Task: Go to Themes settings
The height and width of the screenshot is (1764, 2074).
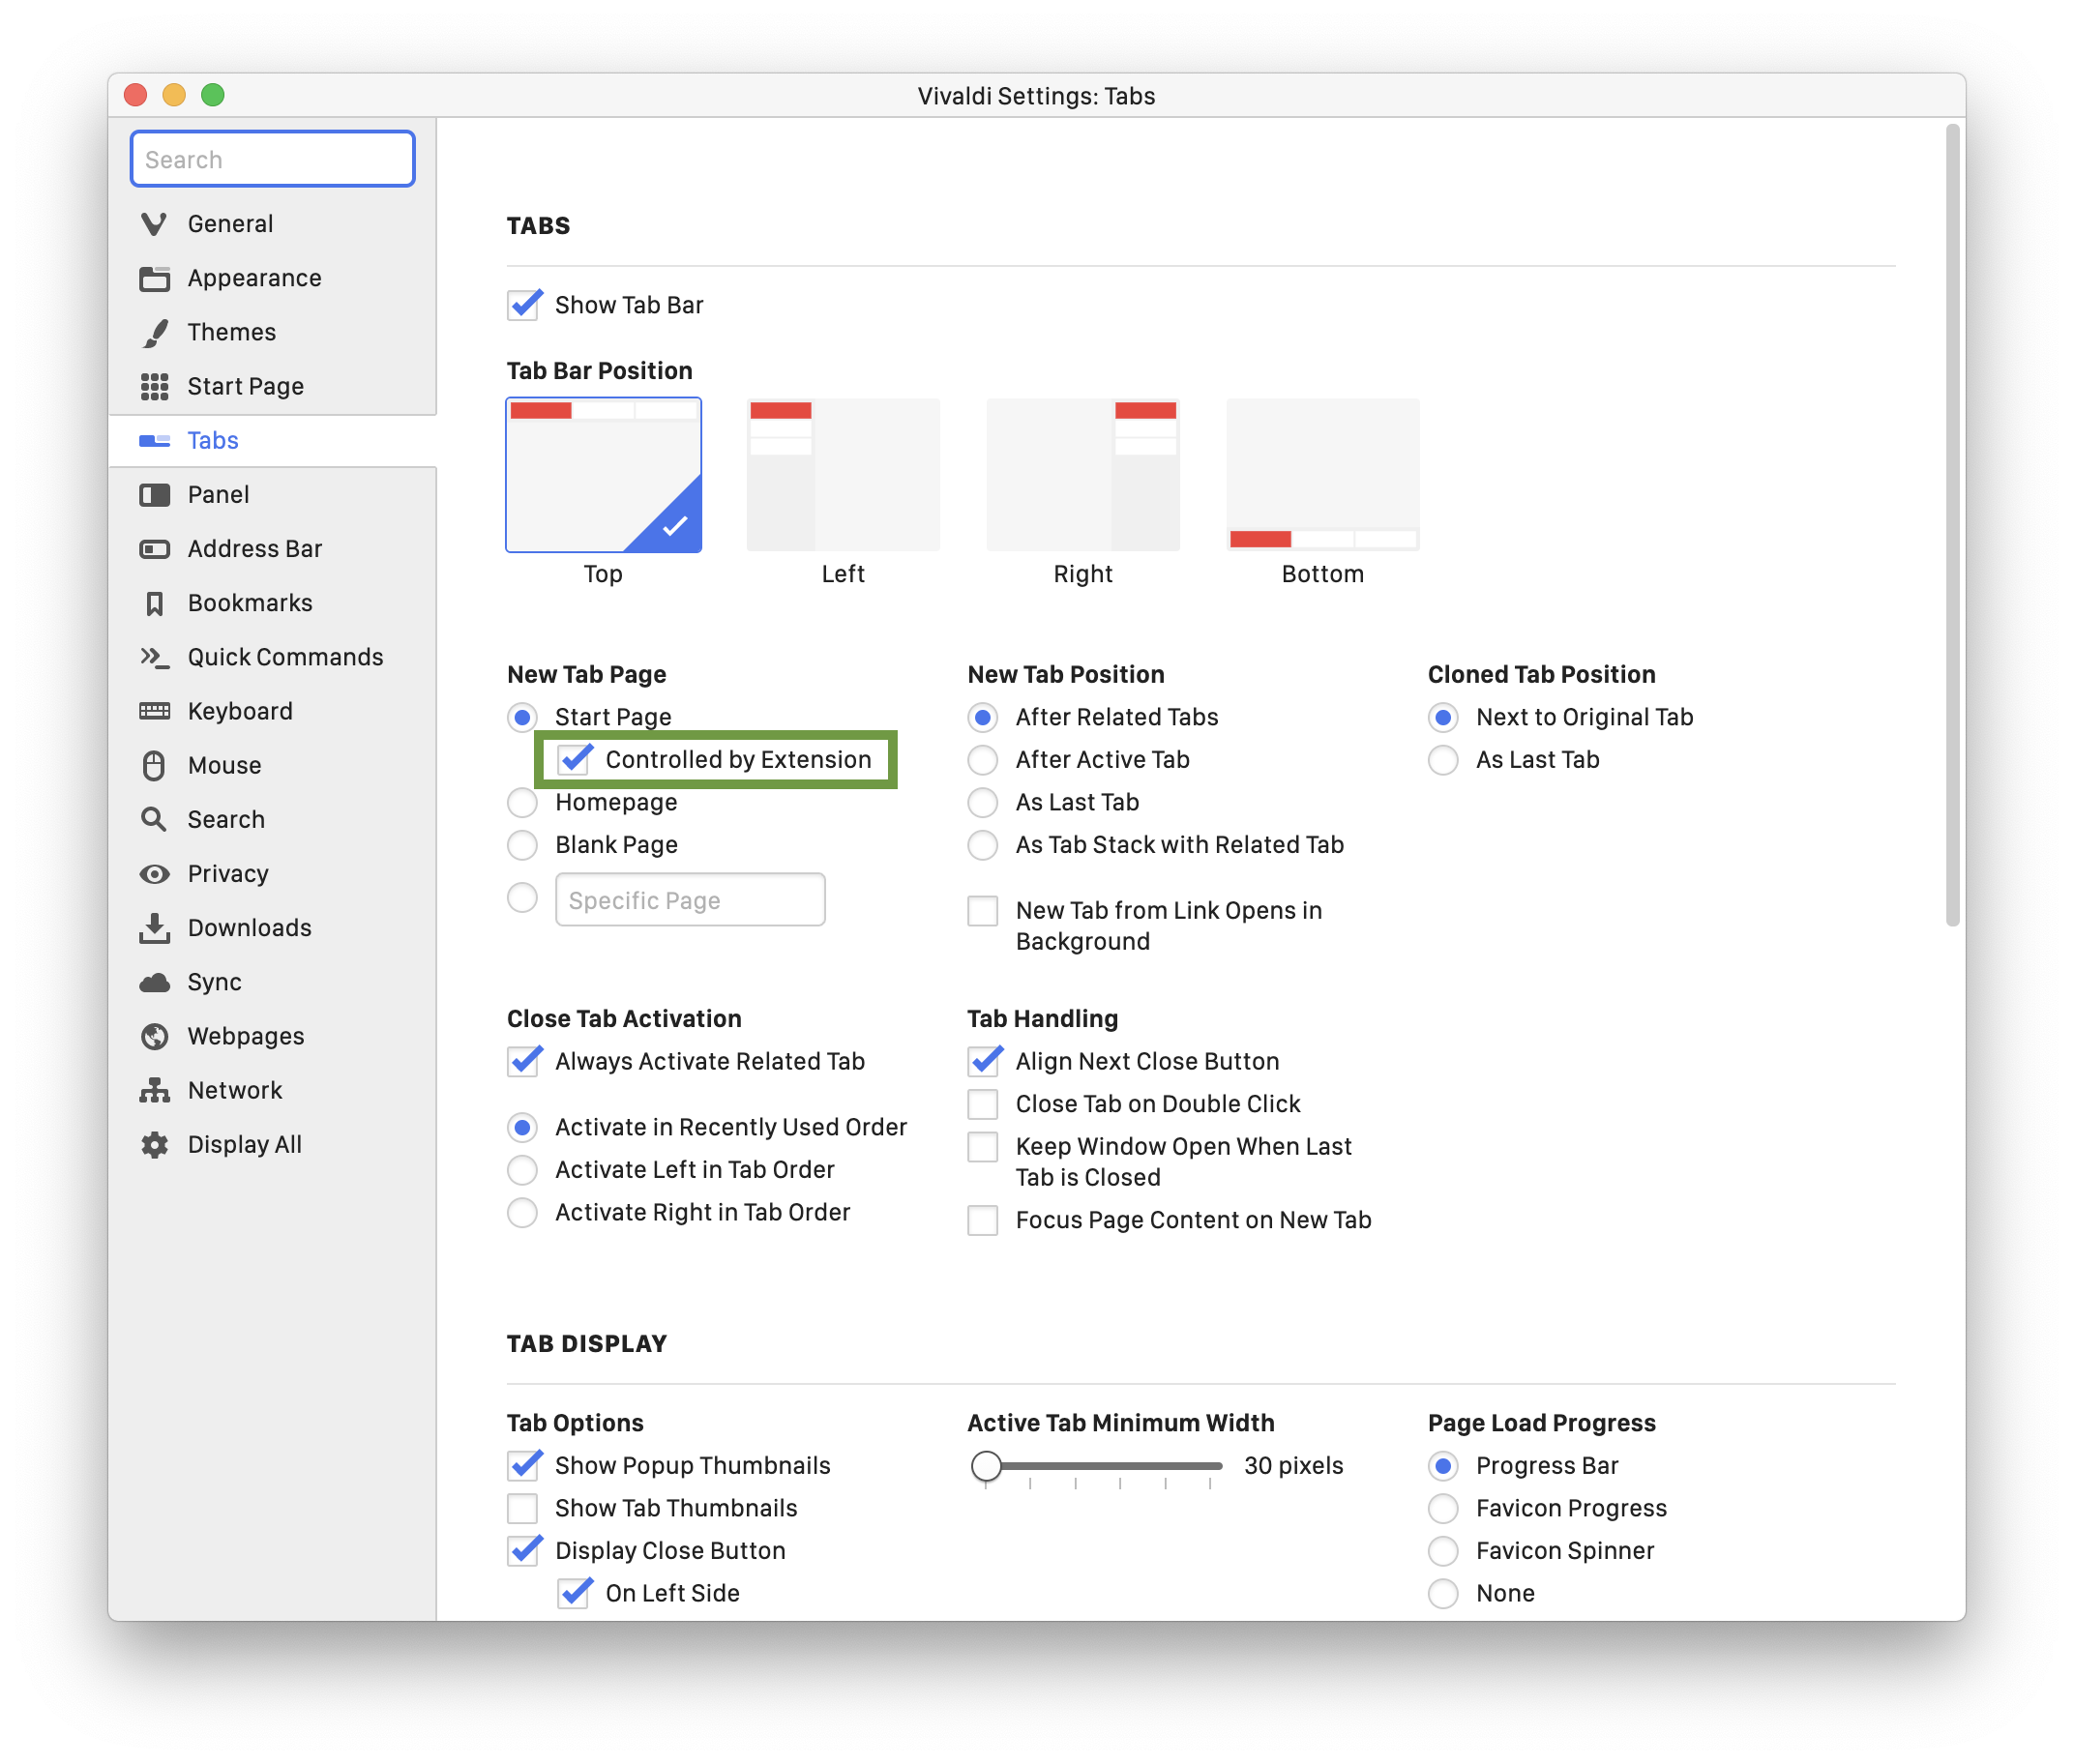Action: click(x=272, y=332)
